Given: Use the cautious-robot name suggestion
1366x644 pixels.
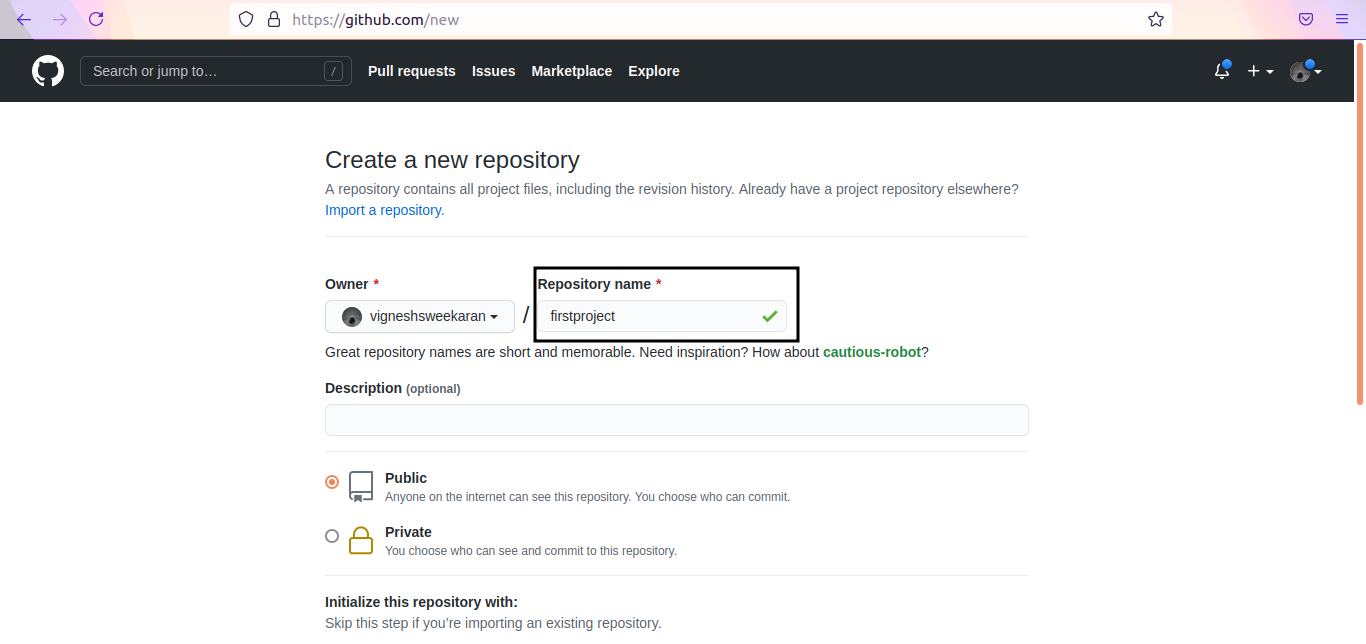Looking at the screenshot, I should pyautogui.click(x=872, y=352).
